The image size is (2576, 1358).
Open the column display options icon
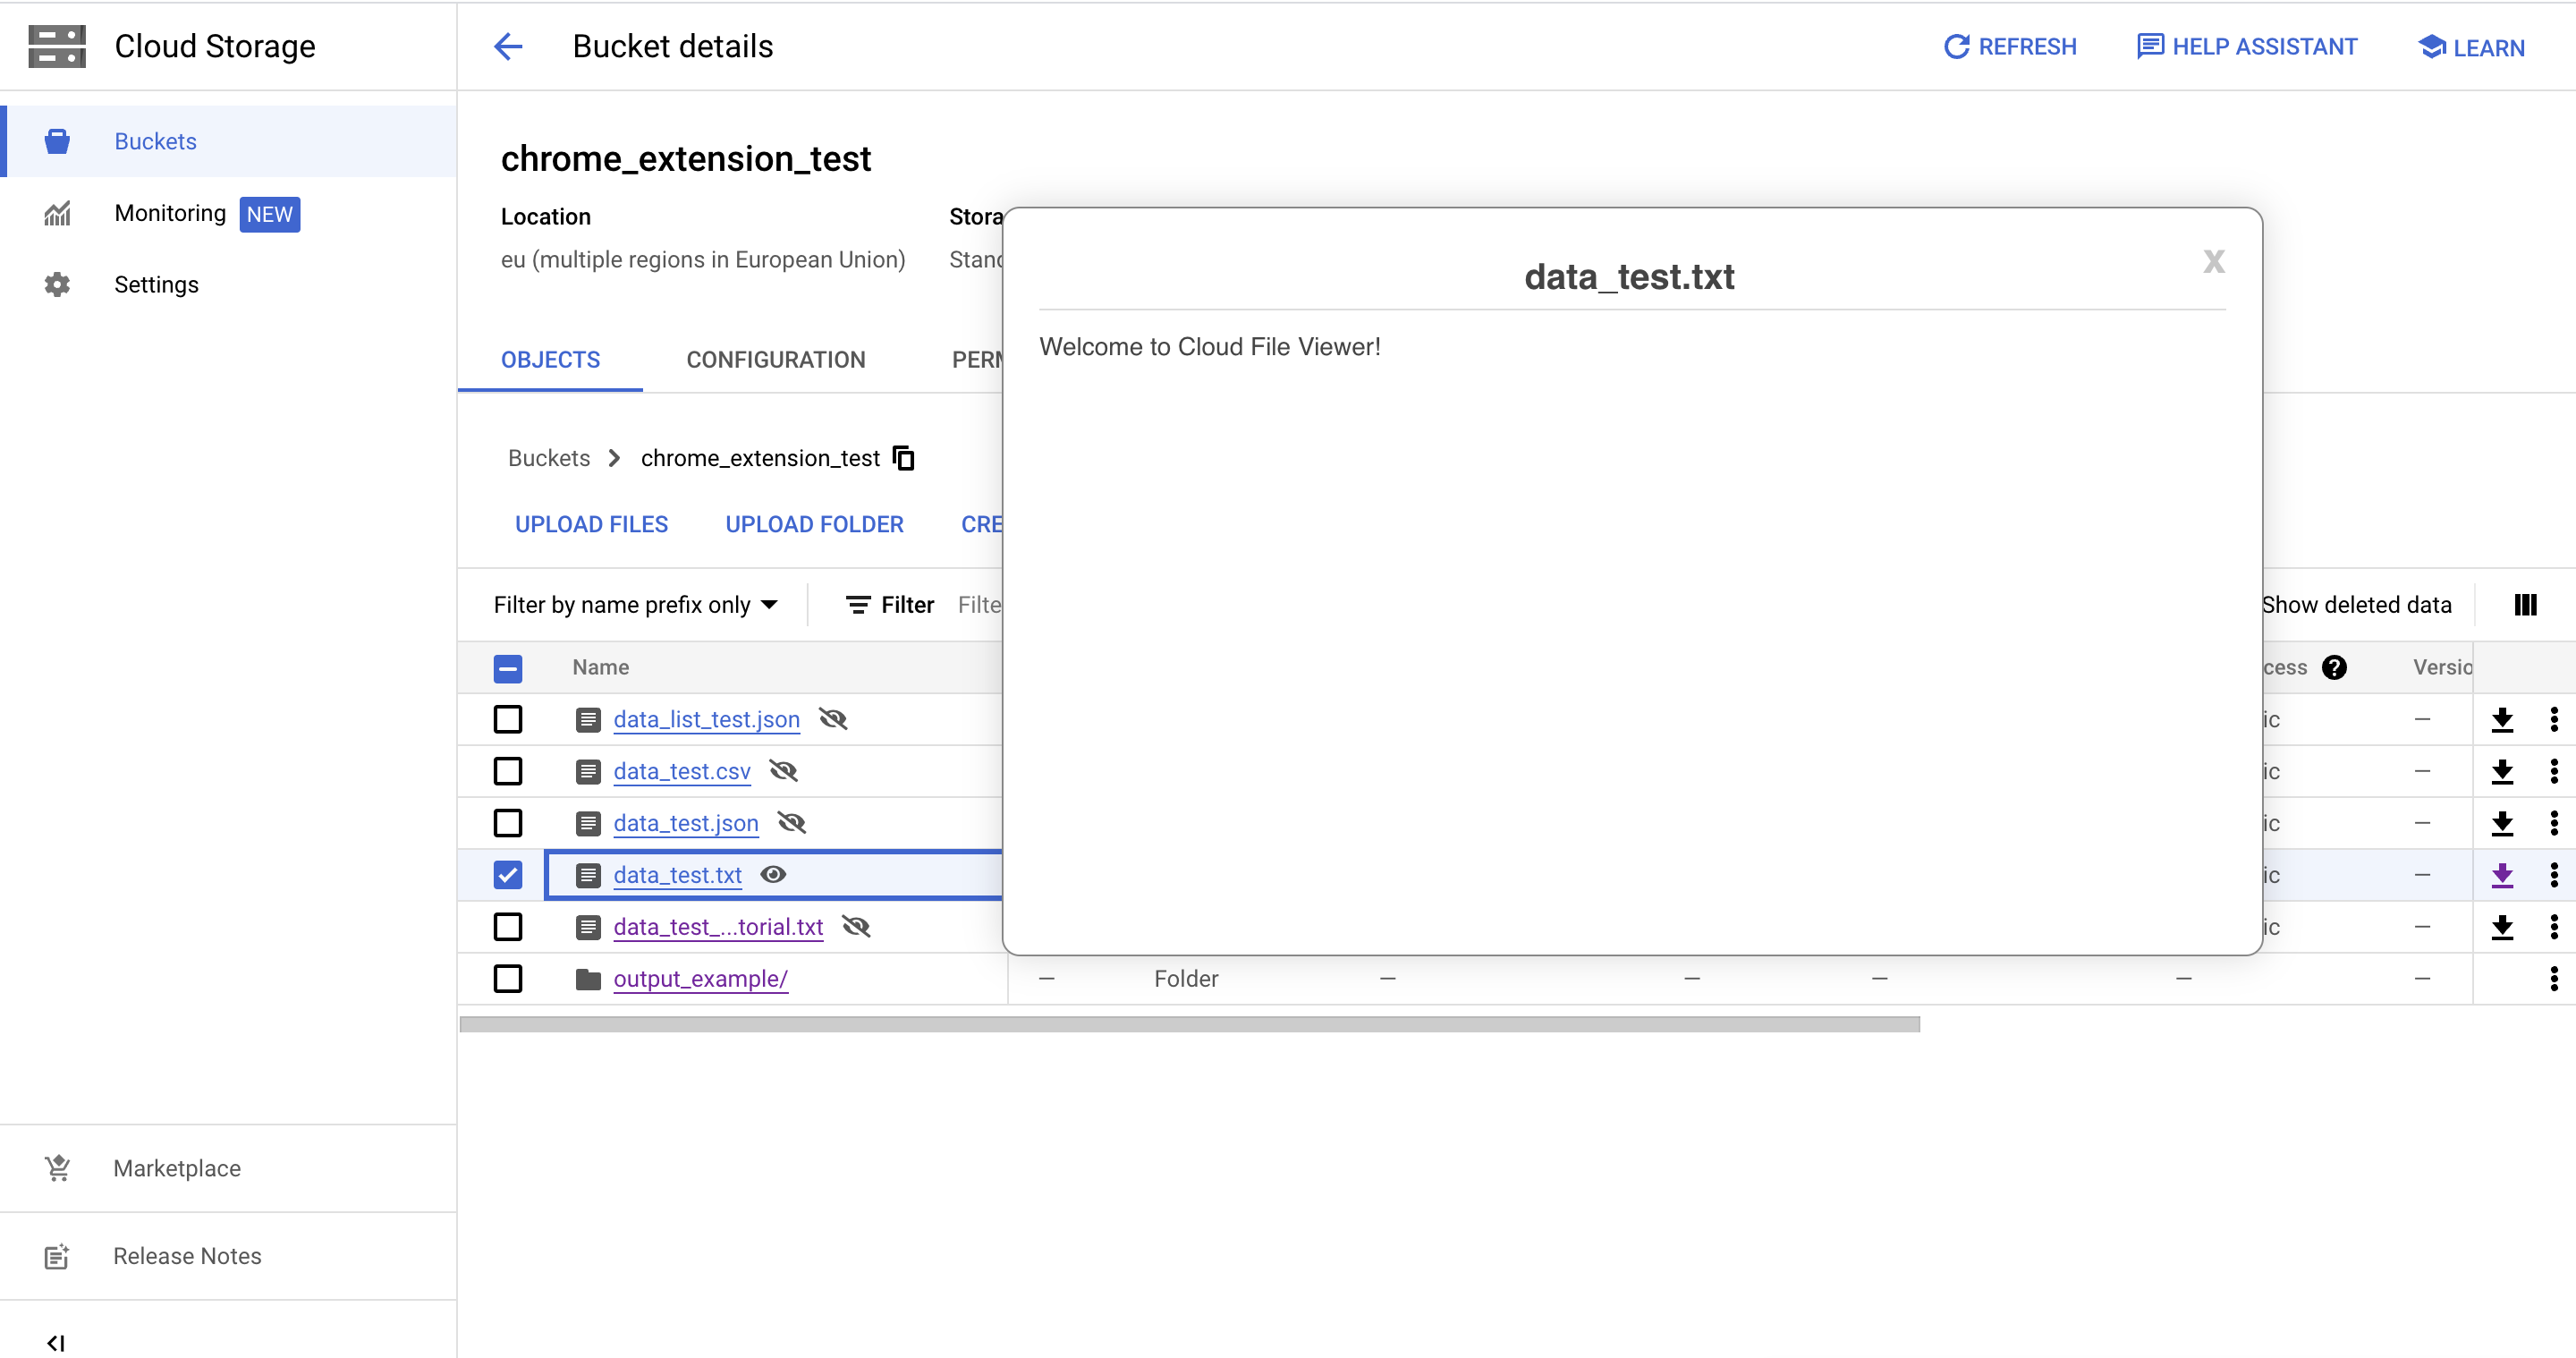(x=2525, y=605)
